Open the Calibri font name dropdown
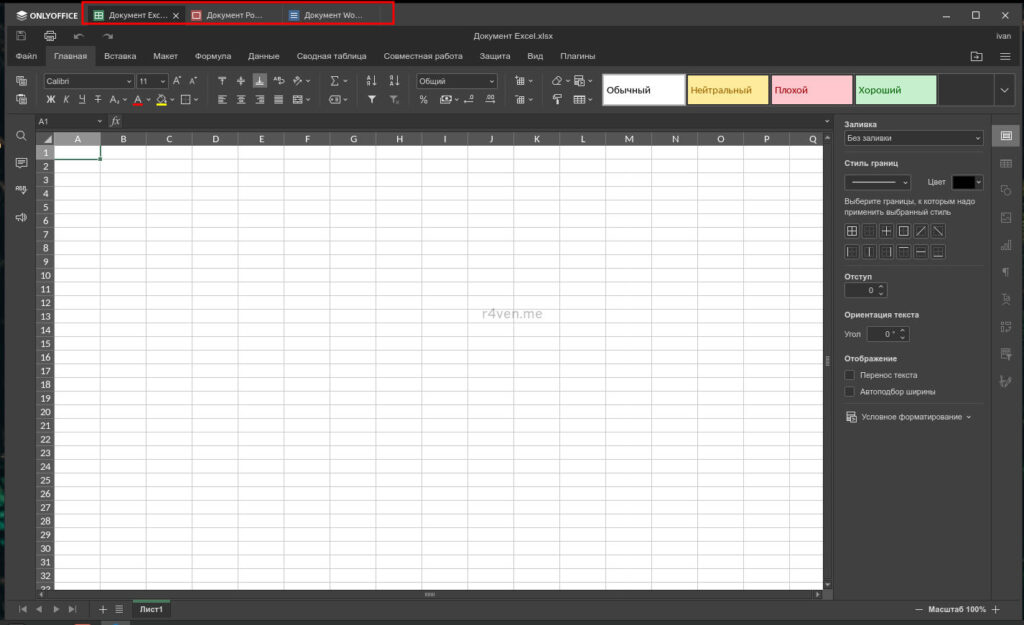 pyautogui.click(x=88, y=81)
